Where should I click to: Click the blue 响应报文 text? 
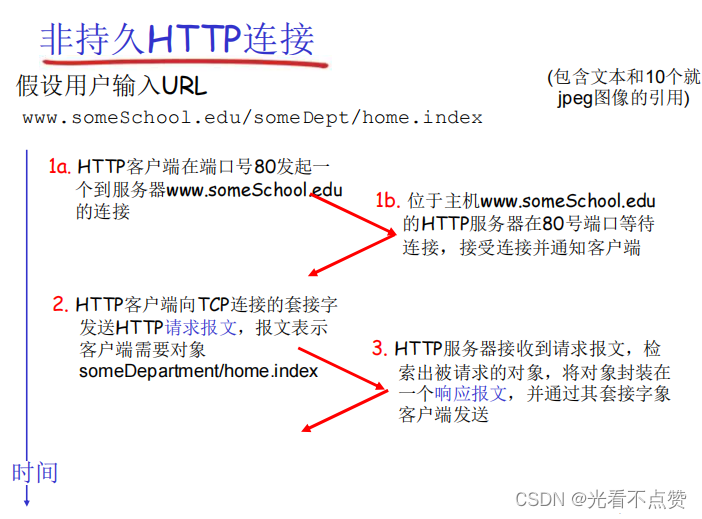[471, 394]
